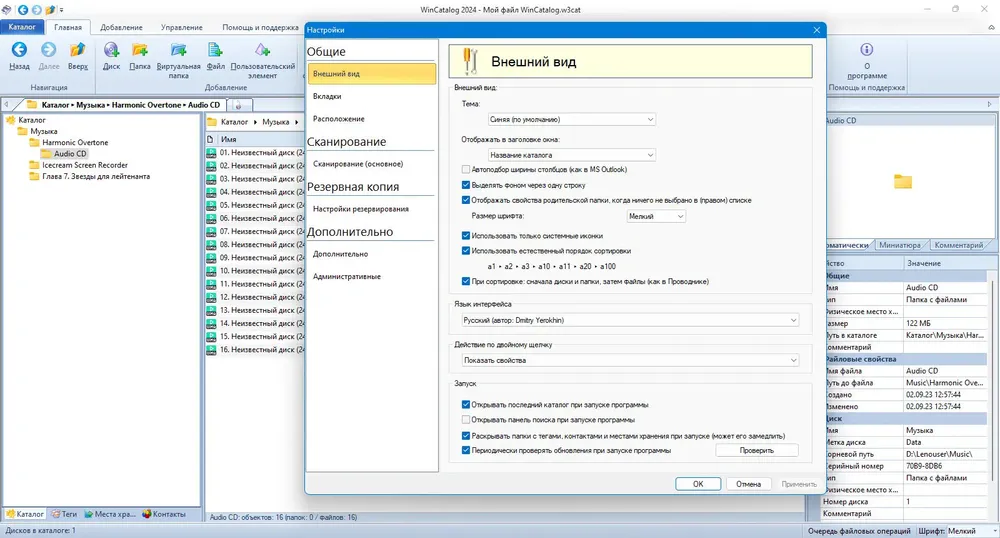The height and width of the screenshot is (538, 1000).
Task: Open the Миниатюра tab in right panel
Action: (899, 245)
